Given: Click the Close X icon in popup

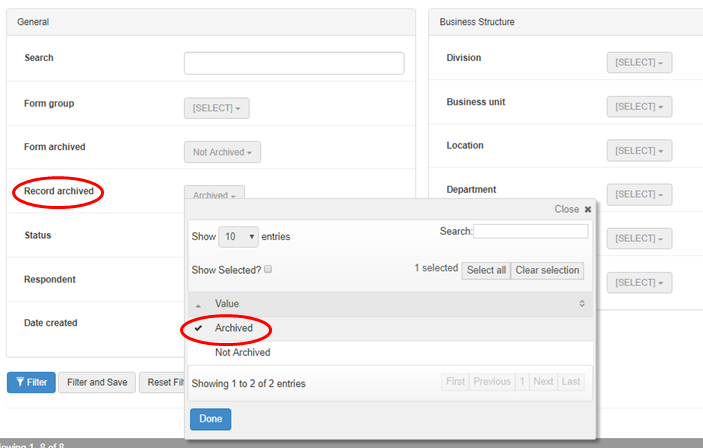Looking at the screenshot, I should tap(587, 210).
